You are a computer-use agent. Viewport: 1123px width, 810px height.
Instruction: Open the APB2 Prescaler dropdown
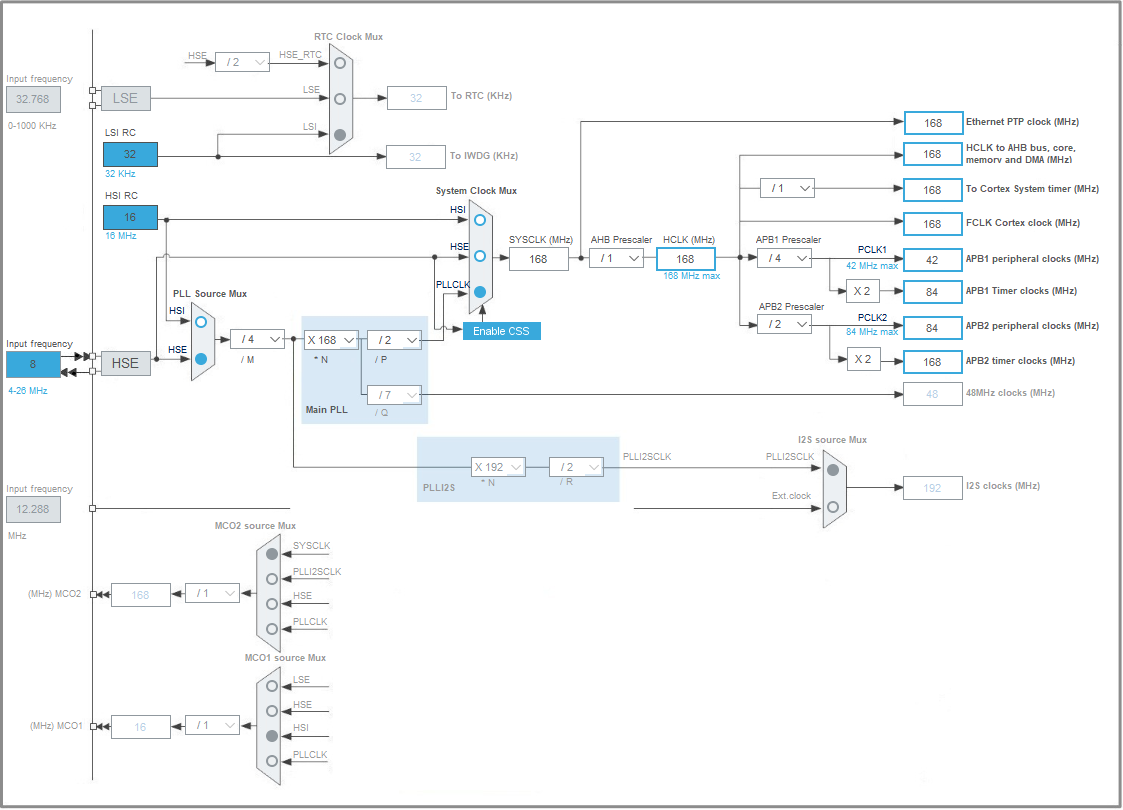(785, 323)
